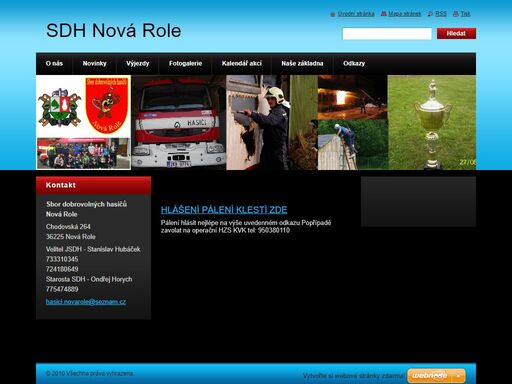The image size is (512, 384).
Task: Click the Starosta SDH - Ondřej Horych text
Action: click(x=89, y=279)
